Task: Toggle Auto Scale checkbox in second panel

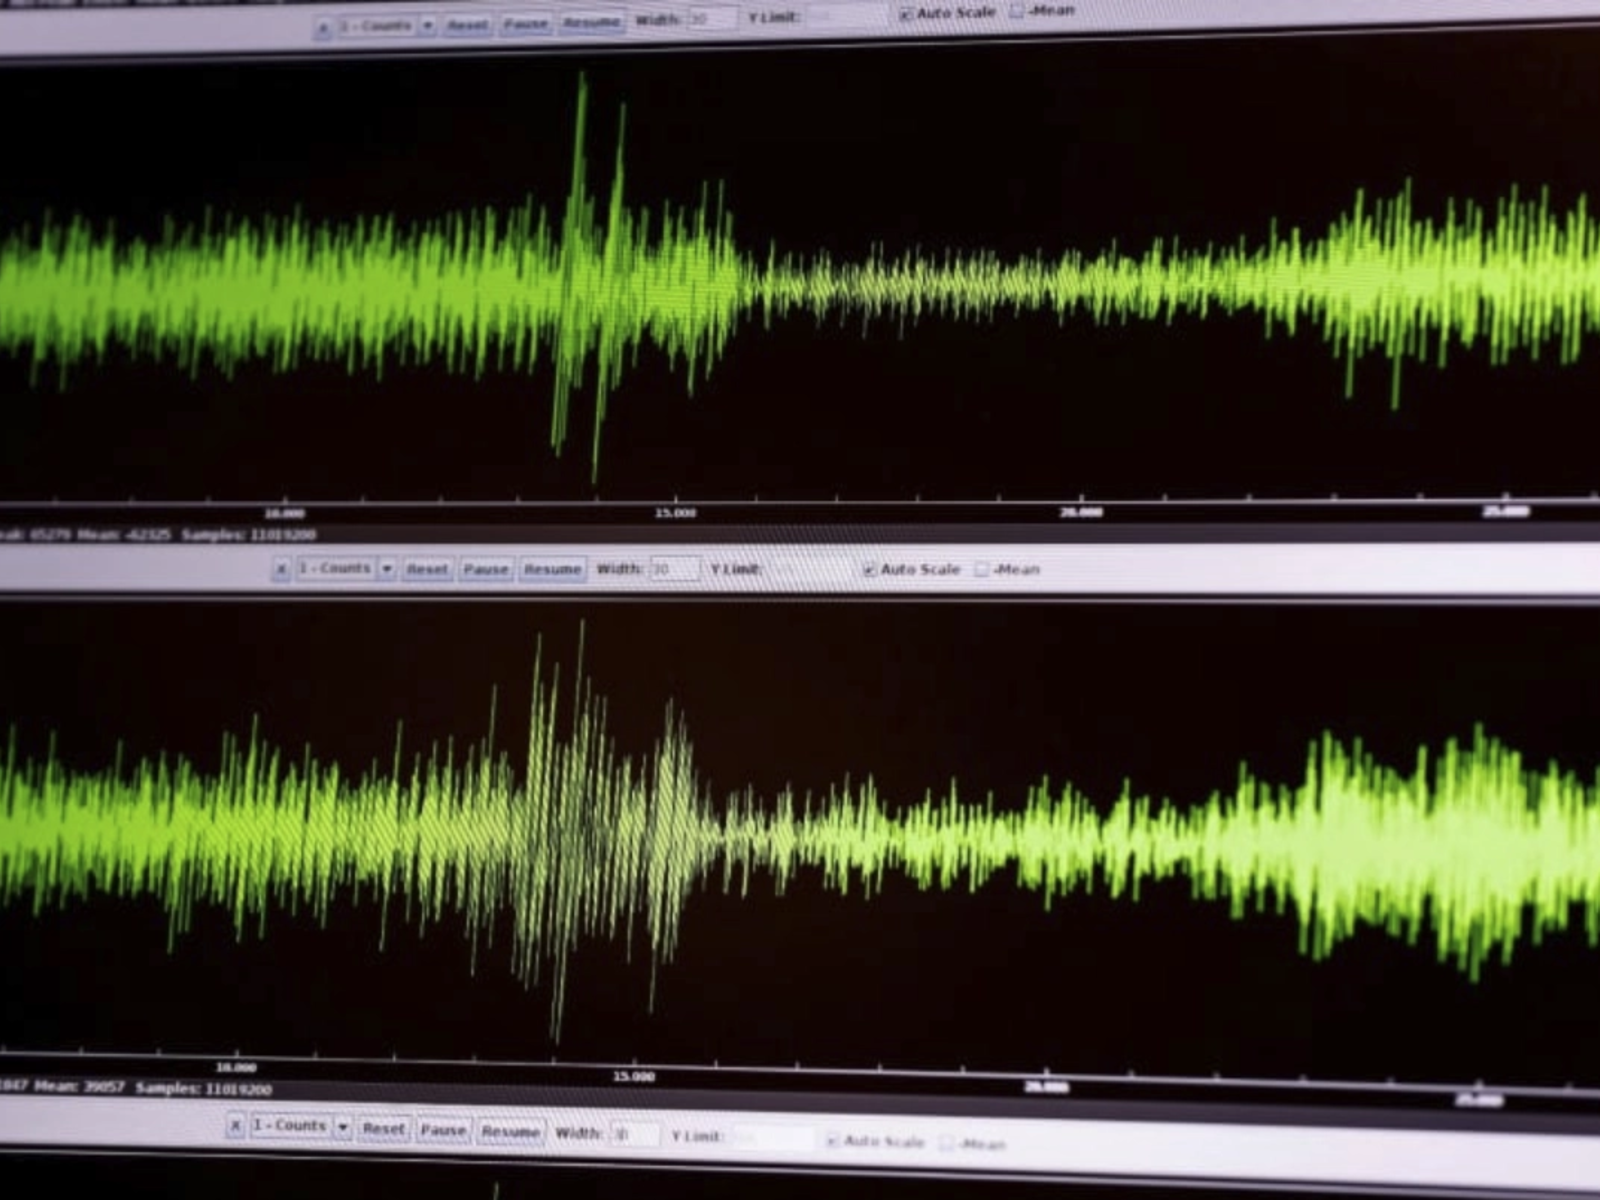Action: (x=869, y=569)
